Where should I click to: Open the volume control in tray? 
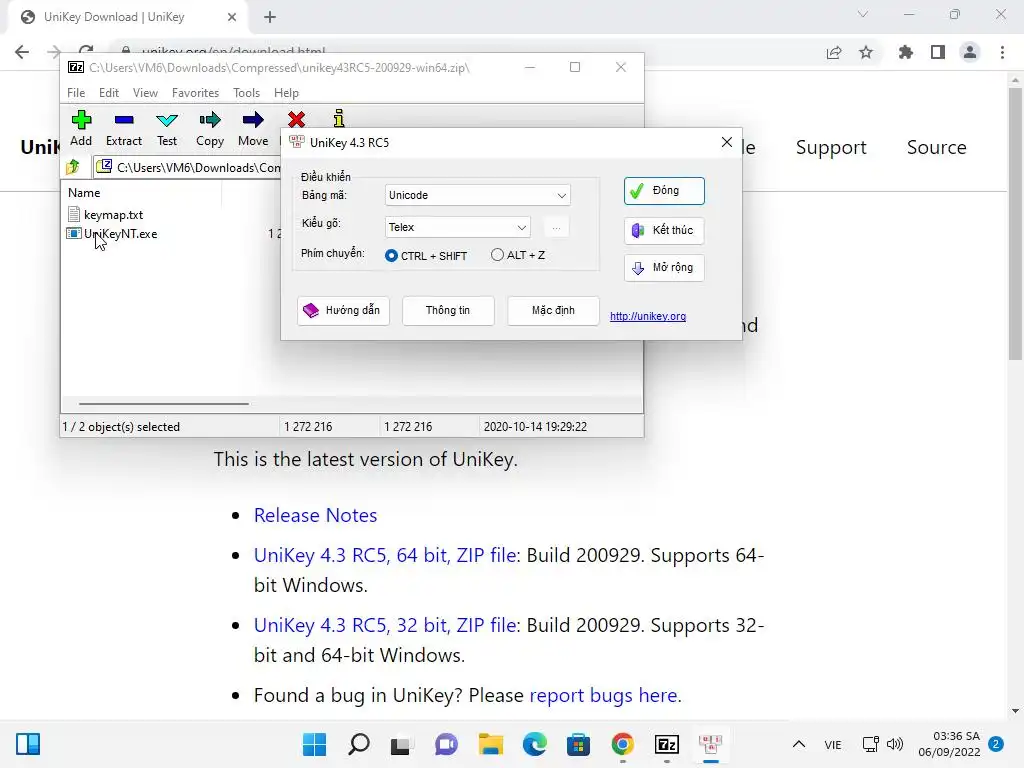click(895, 744)
